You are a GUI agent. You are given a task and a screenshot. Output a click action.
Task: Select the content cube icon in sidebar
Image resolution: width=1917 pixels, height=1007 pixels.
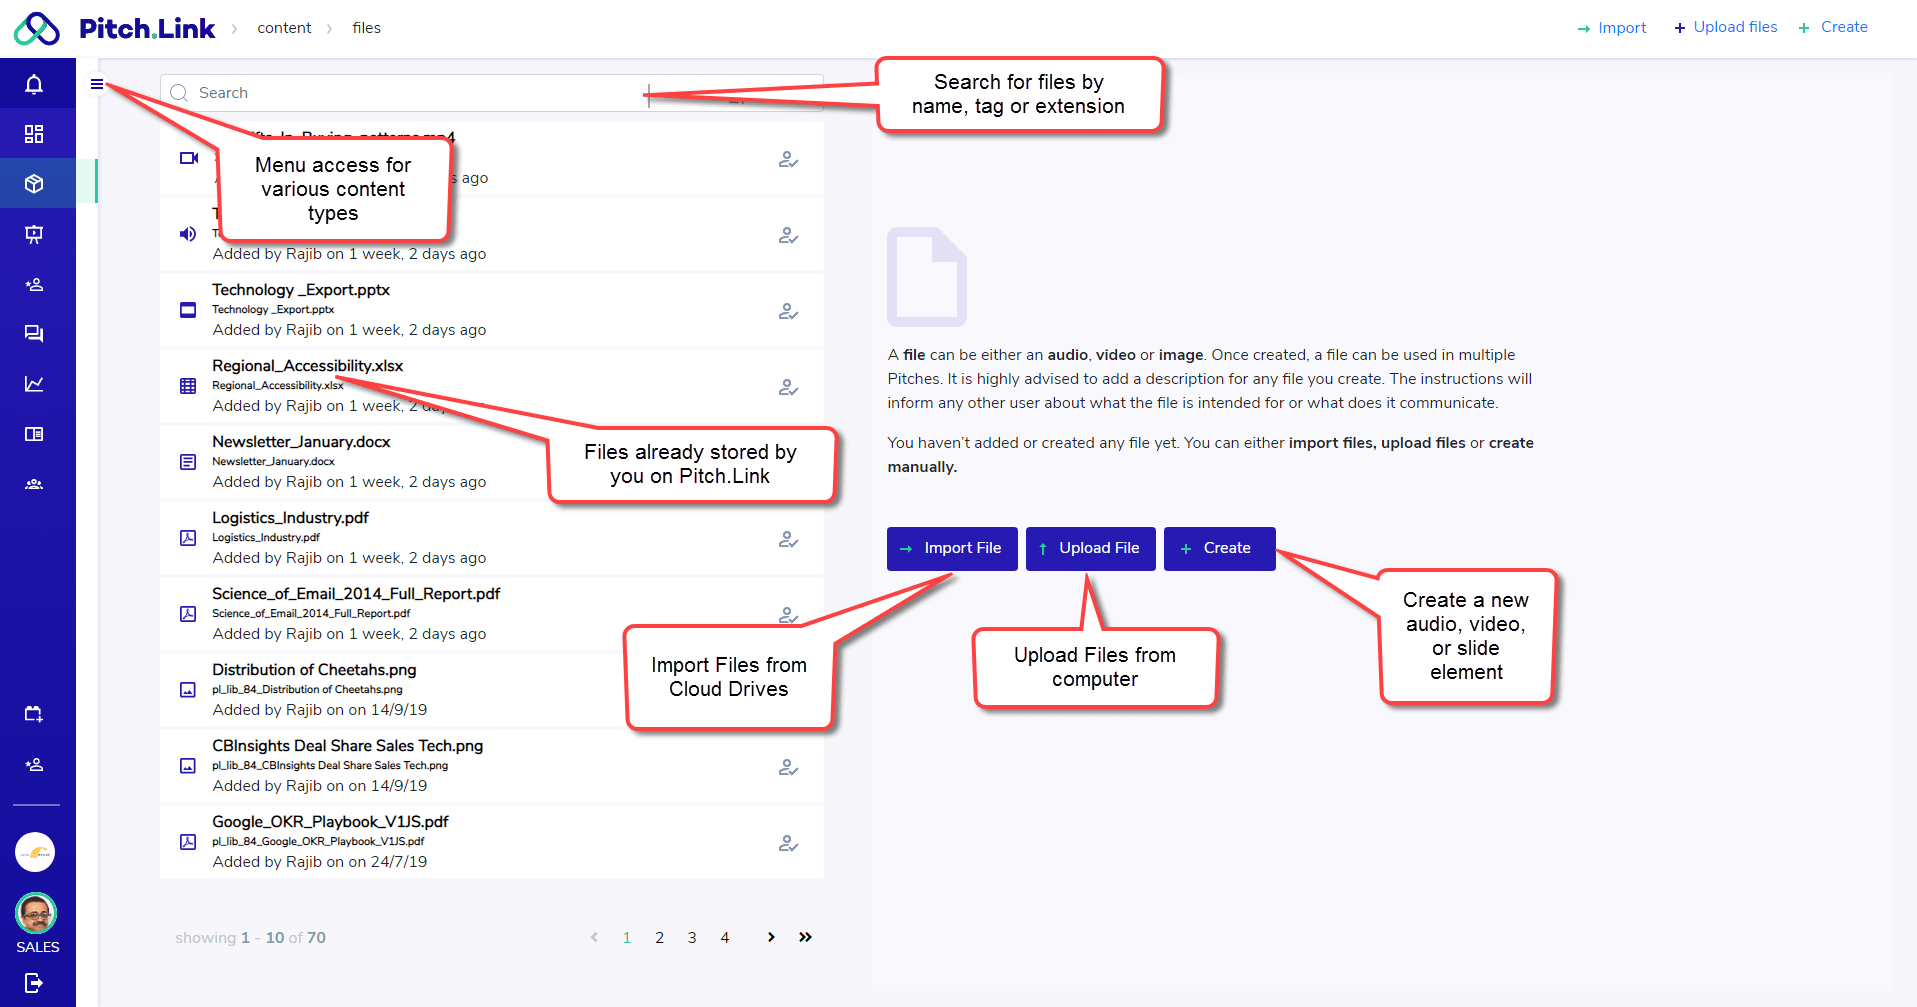(34, 184)
